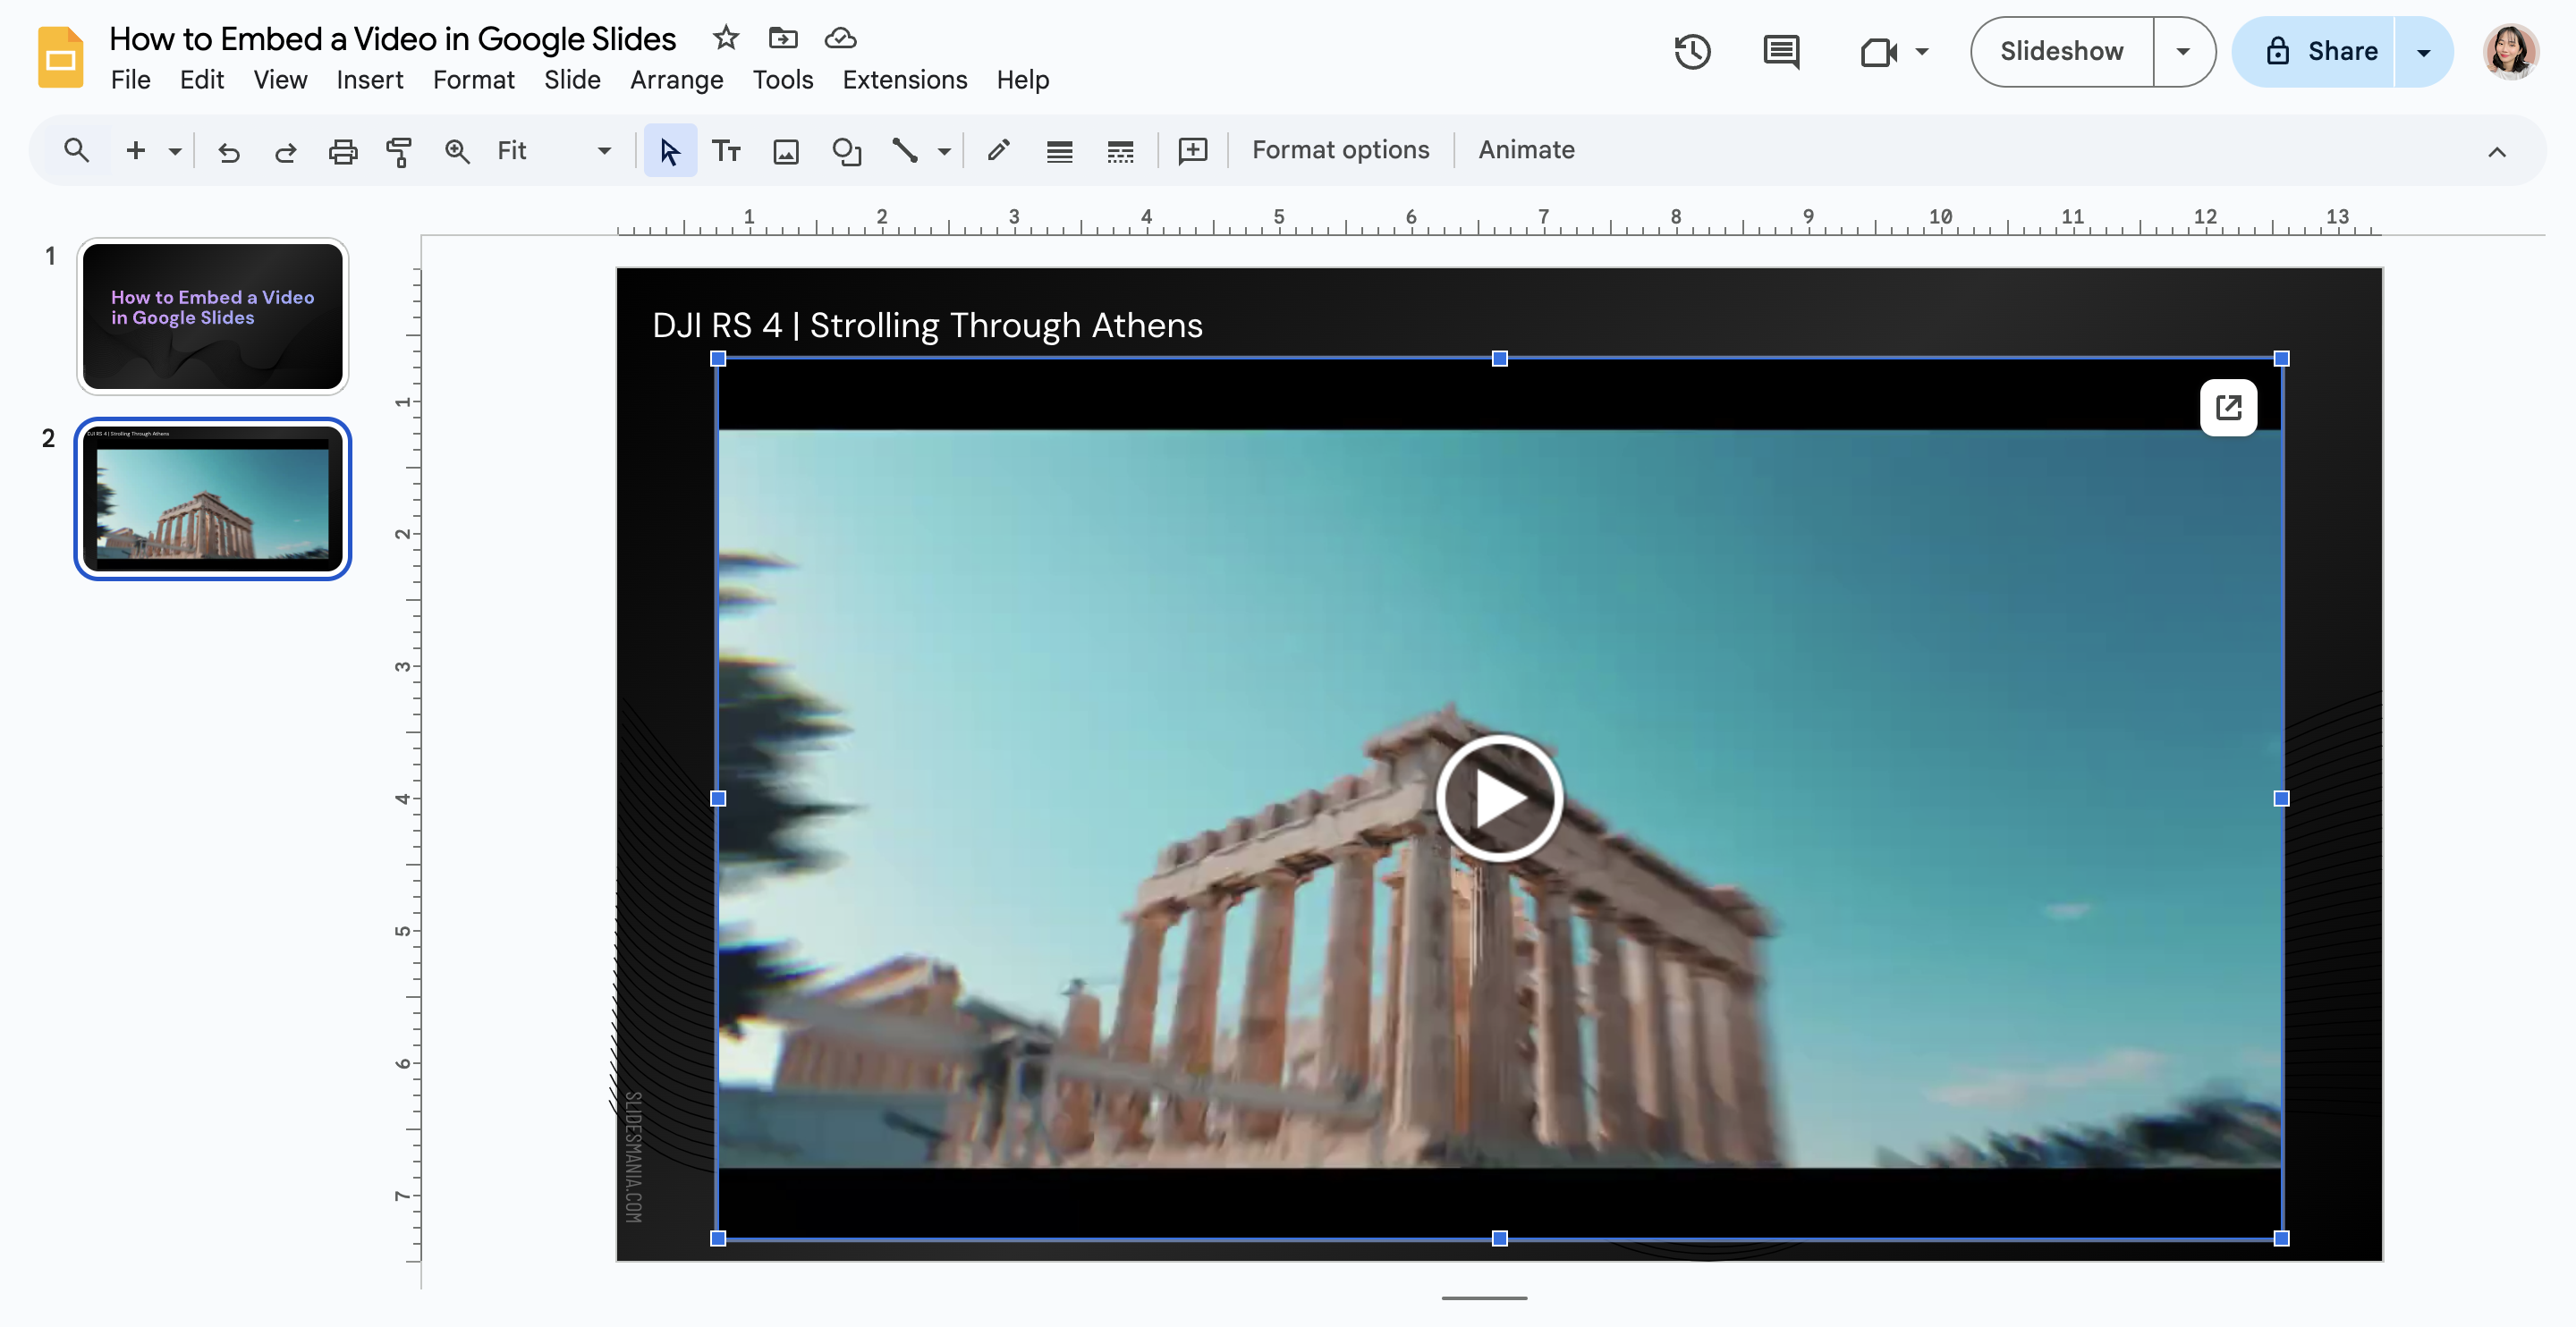This screenshot has height=1327, width=2576.
Task: Activate the paint format tool
Action: [x=399, y=151]
